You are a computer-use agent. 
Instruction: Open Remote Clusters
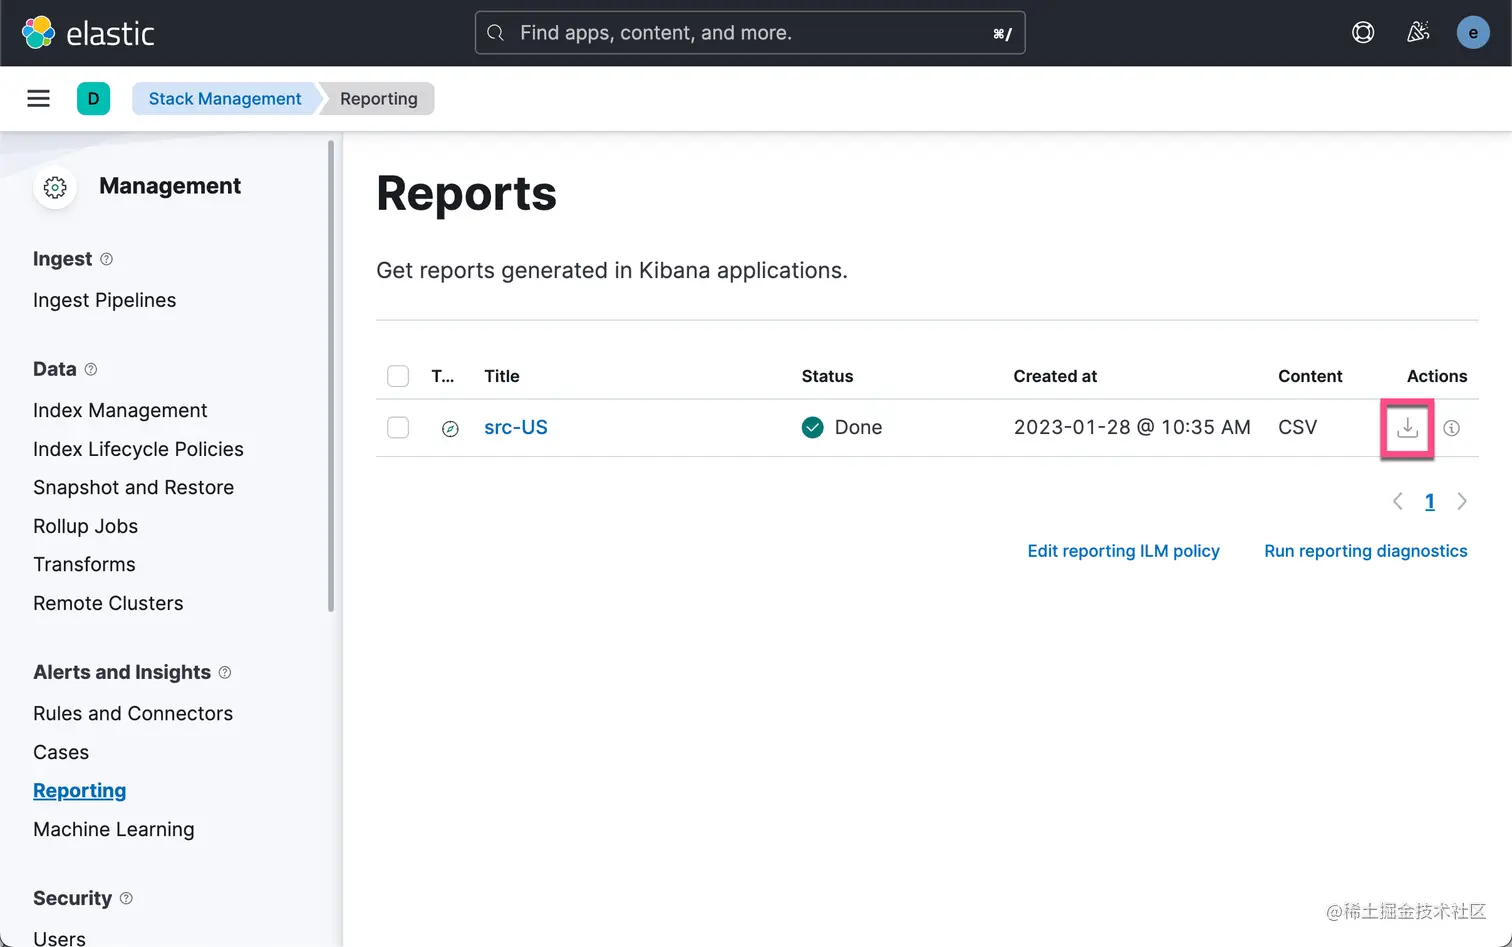(108, 603)
